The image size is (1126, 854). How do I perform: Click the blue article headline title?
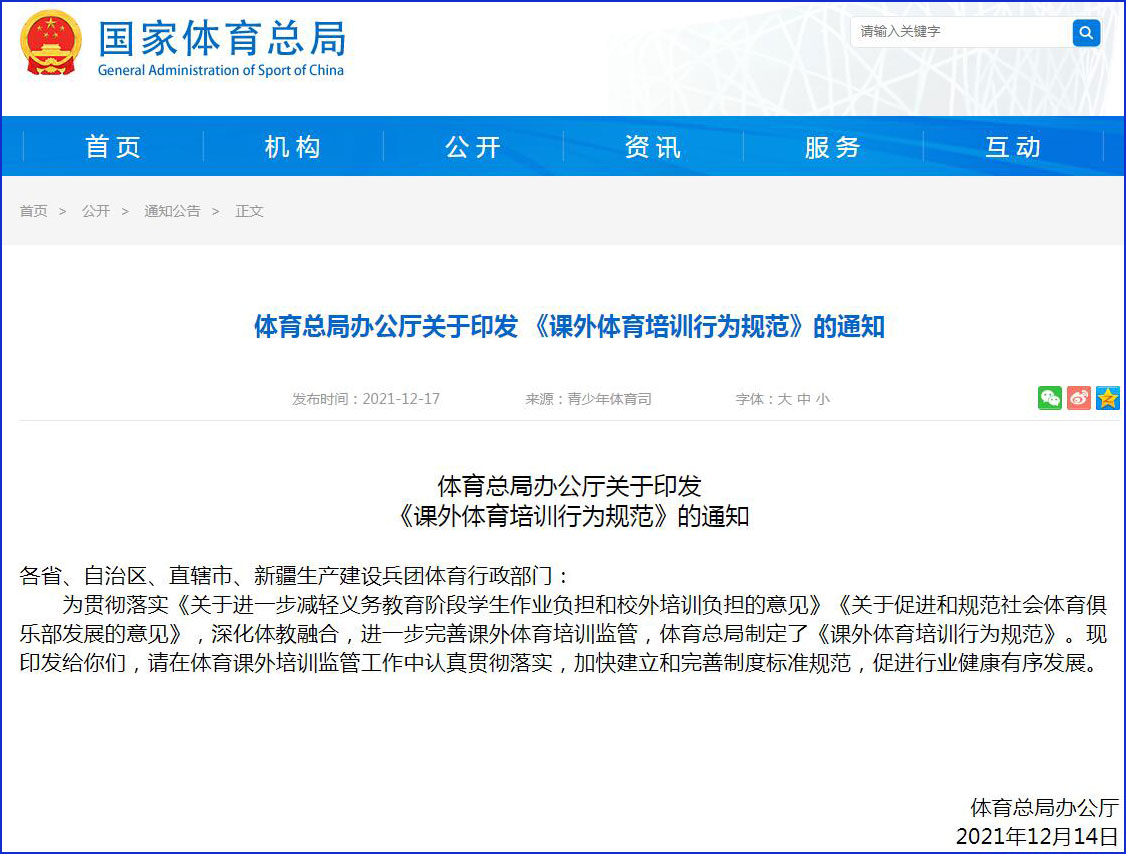pos(569,327)
